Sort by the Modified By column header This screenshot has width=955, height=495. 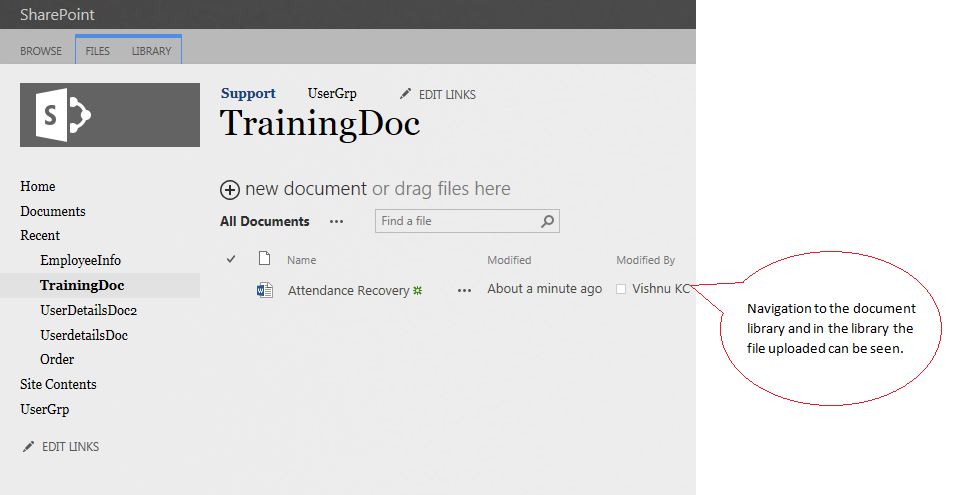click(x=646, y=260)
